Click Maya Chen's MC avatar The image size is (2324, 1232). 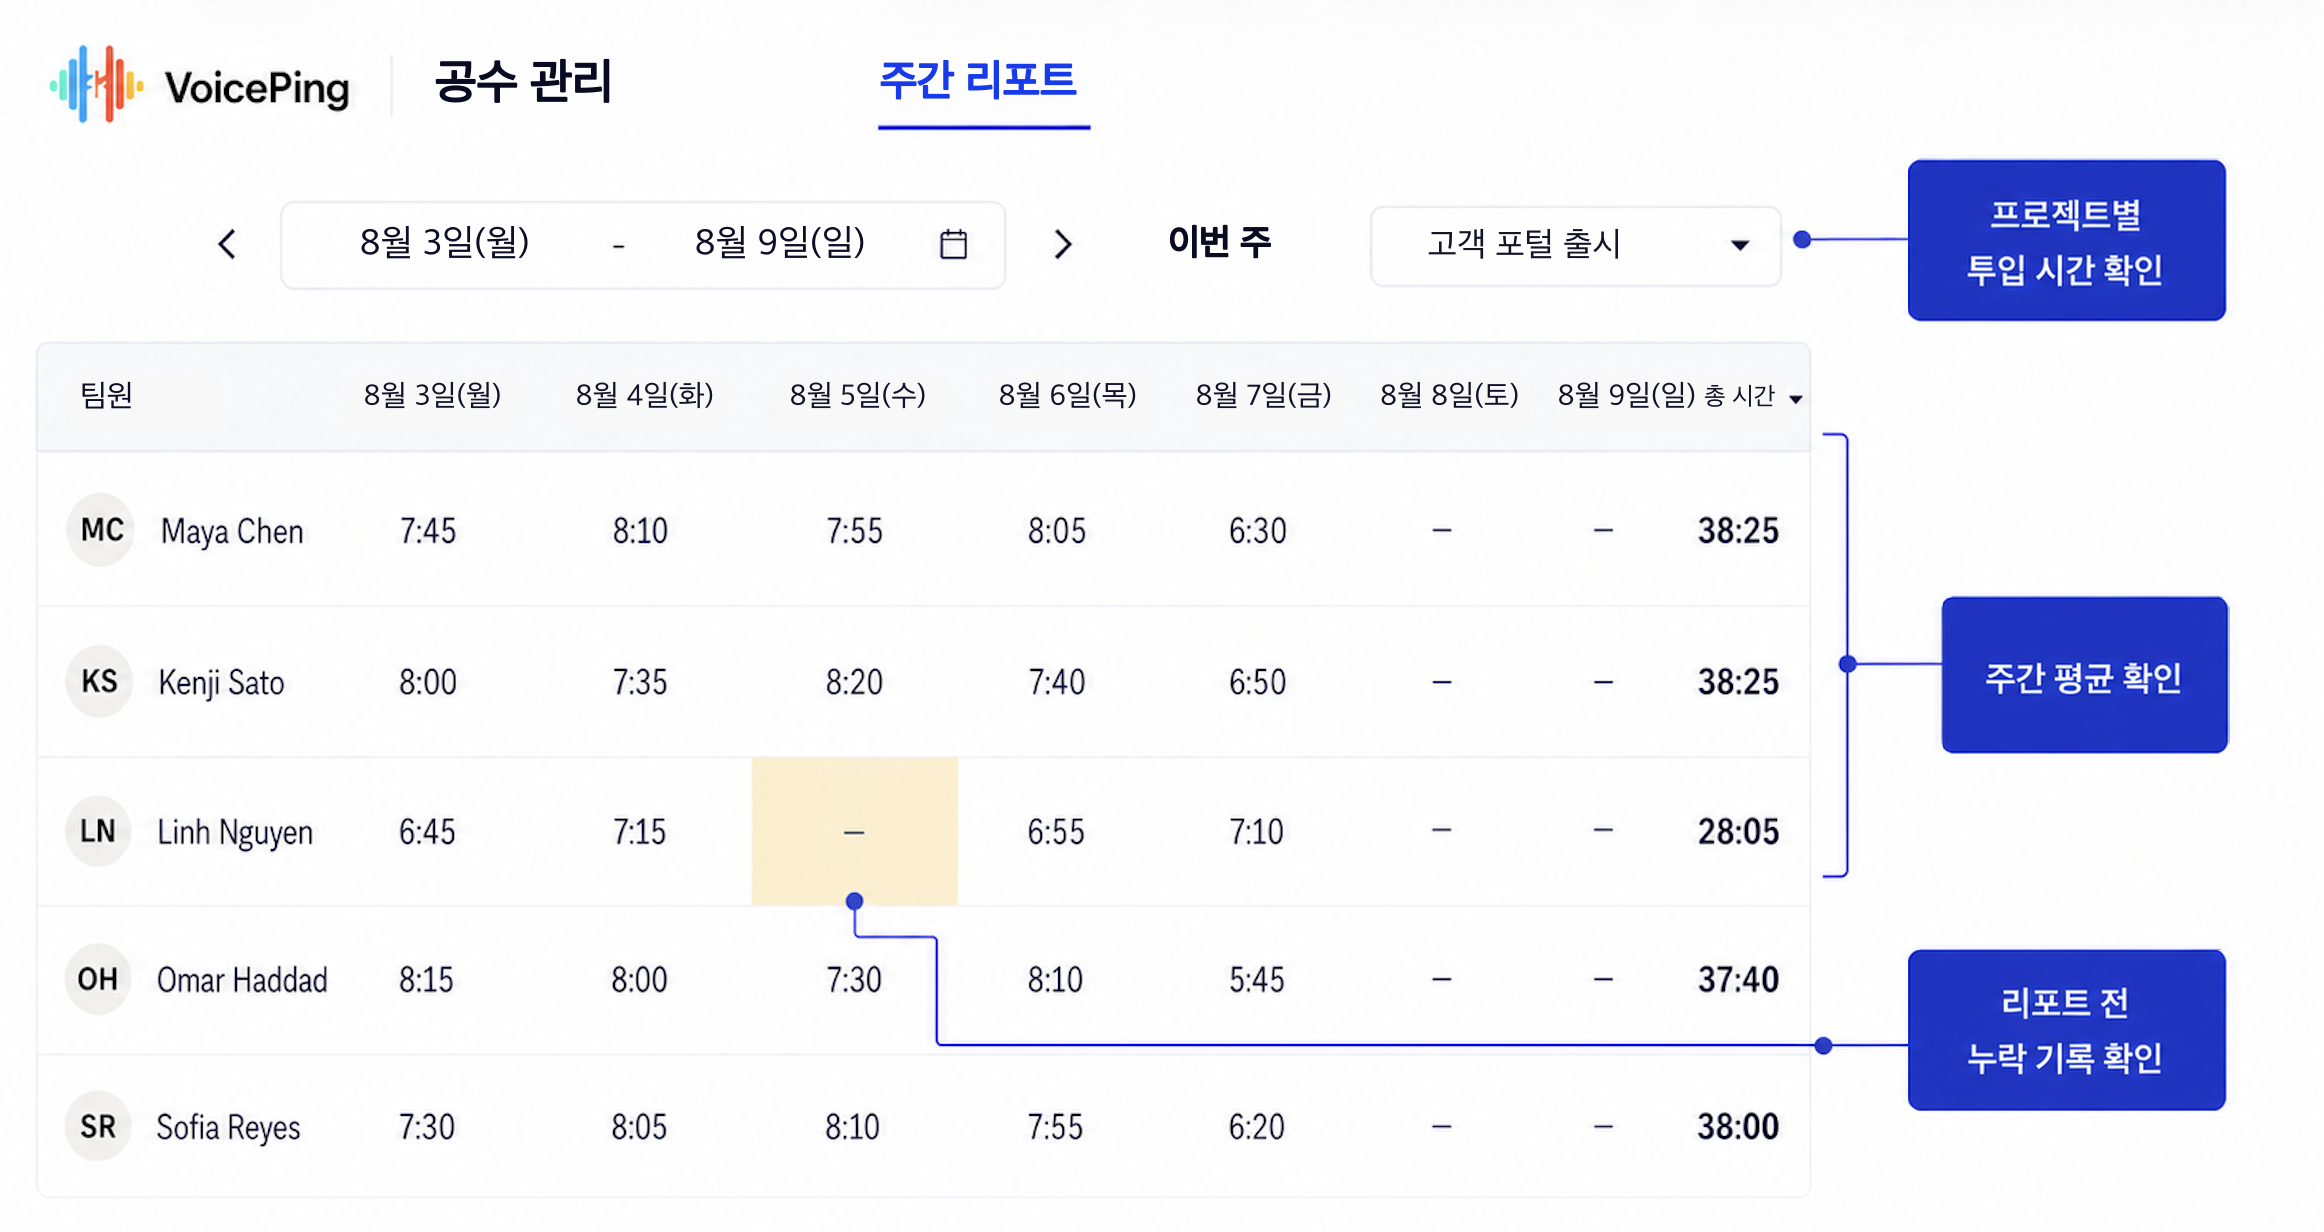[x=101, y=529]
